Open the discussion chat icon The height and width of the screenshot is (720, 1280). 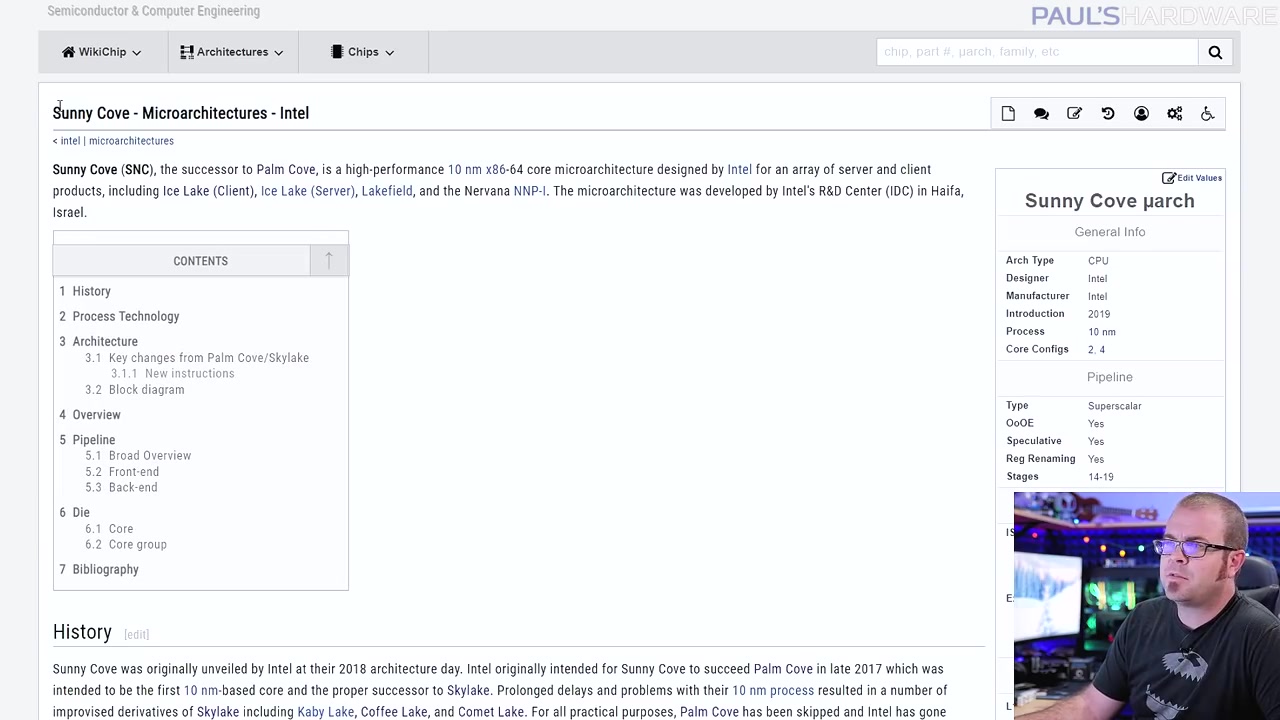click(1041, 114)
